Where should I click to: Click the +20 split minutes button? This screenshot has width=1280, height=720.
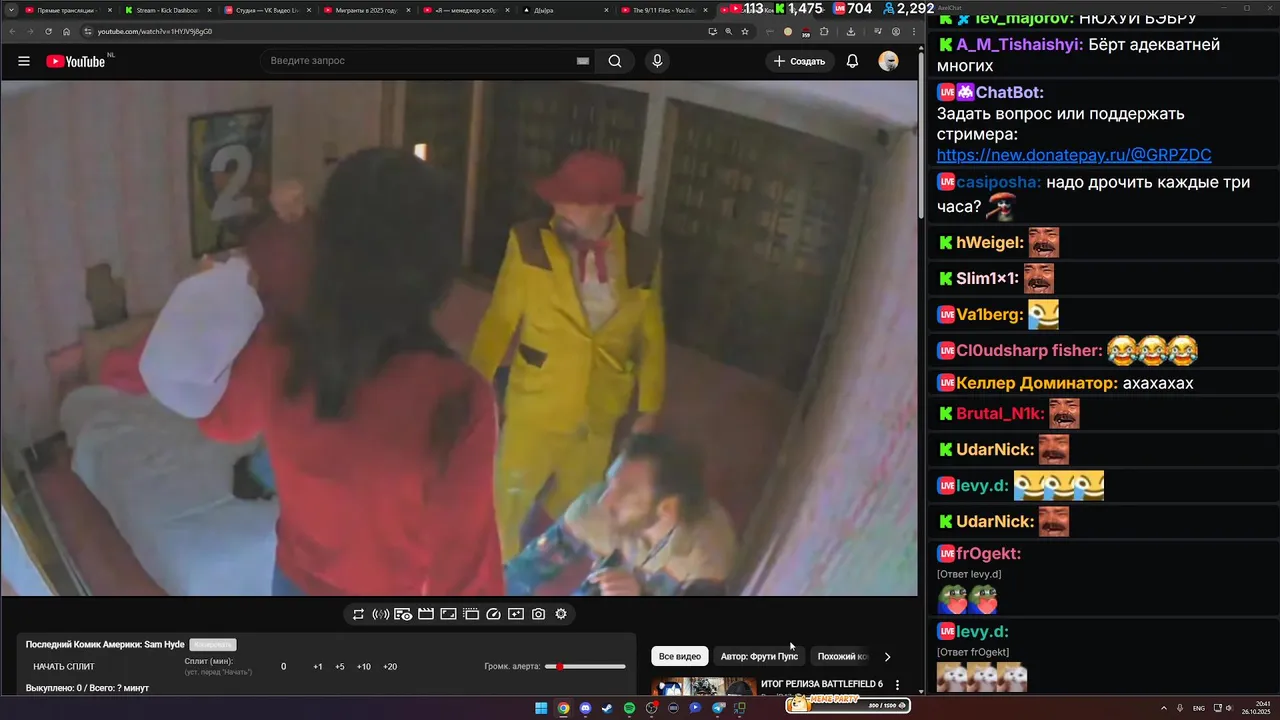pyautogui.click(x=390, y=666)
